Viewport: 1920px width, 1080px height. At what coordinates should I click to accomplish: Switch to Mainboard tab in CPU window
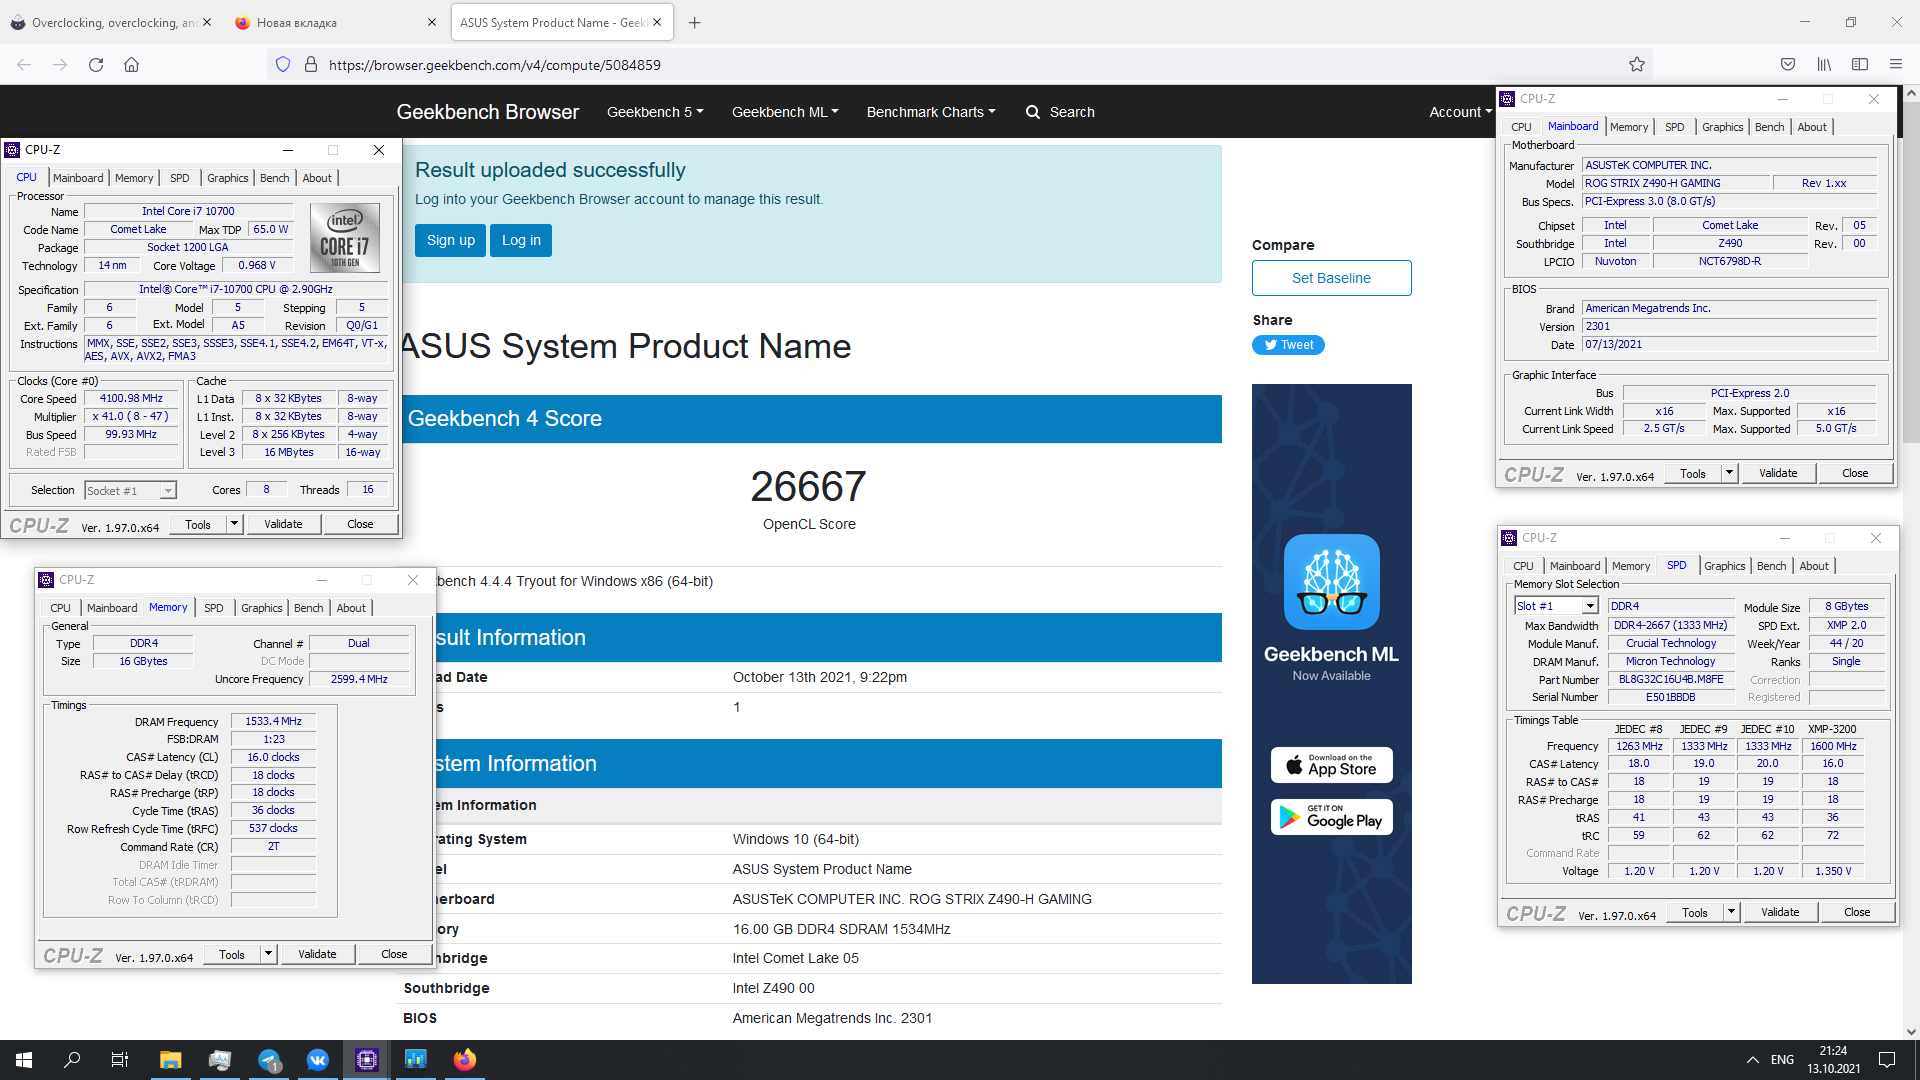(78, 178)
